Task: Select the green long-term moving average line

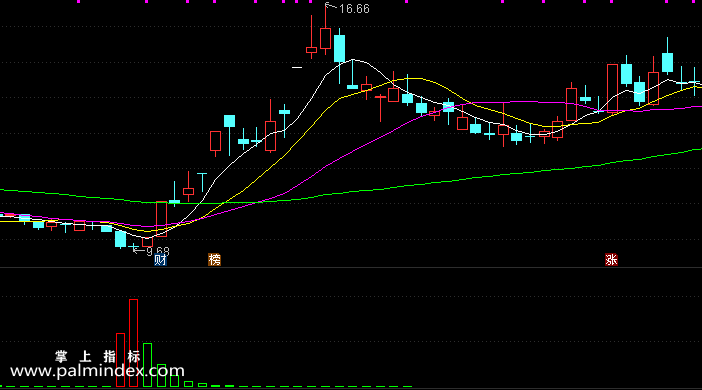Action: point(448,181)
